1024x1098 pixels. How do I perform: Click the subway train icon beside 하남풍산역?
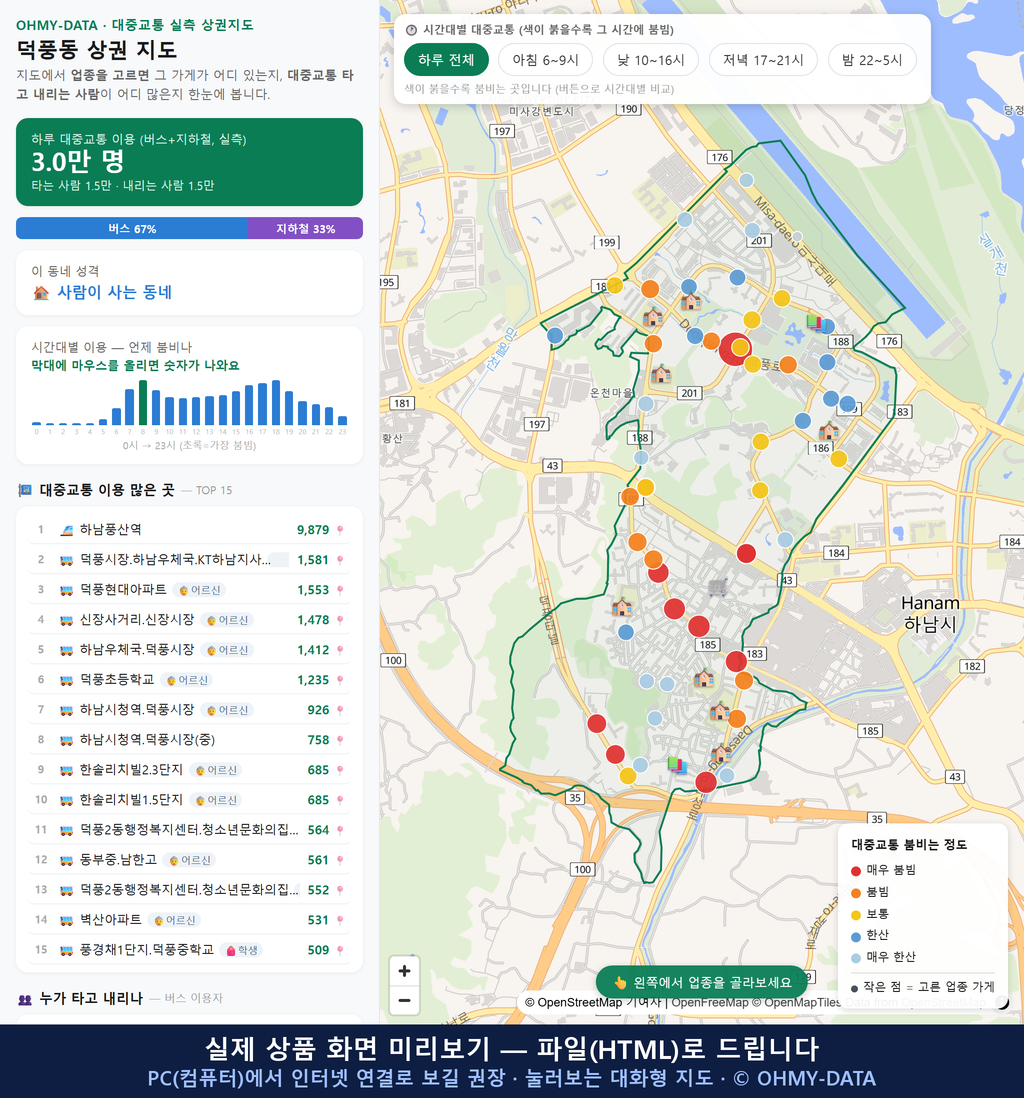[67, 530]
